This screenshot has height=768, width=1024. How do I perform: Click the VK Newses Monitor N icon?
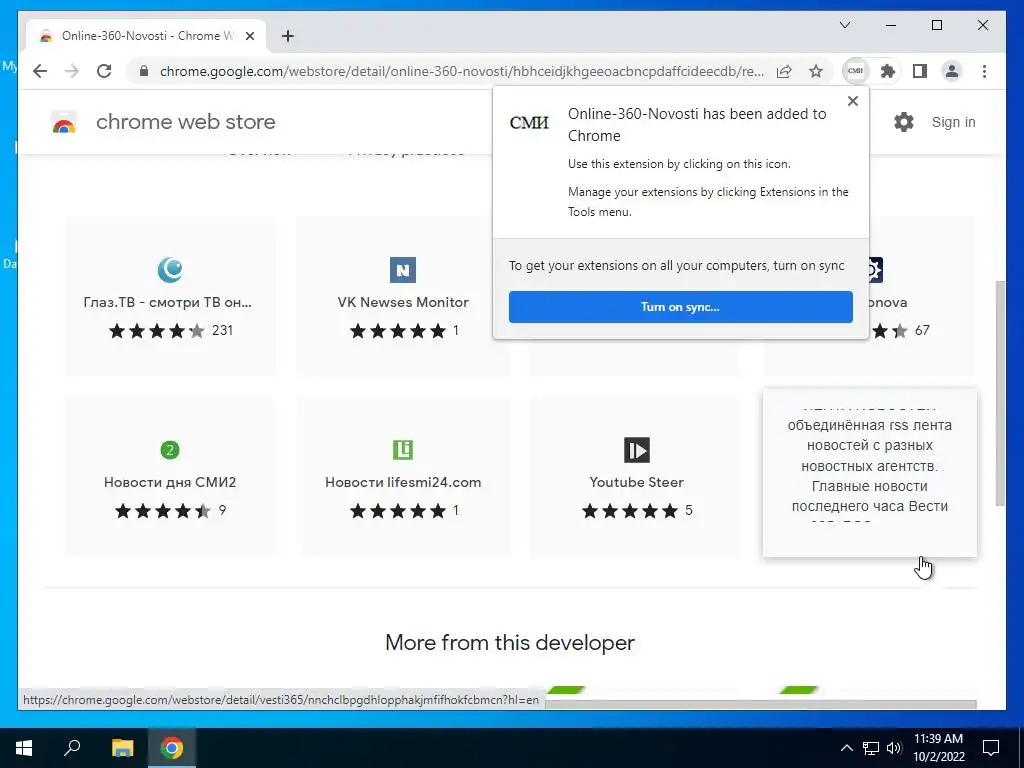403,270
